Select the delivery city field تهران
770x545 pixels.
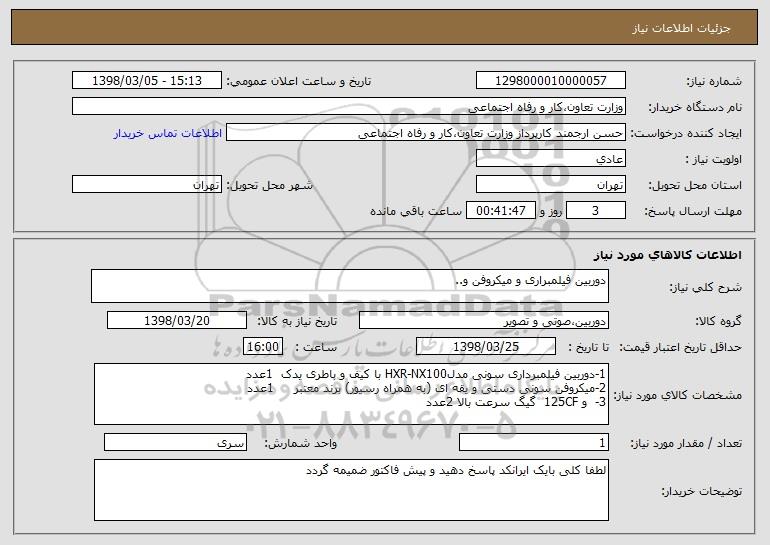point(147,185)
